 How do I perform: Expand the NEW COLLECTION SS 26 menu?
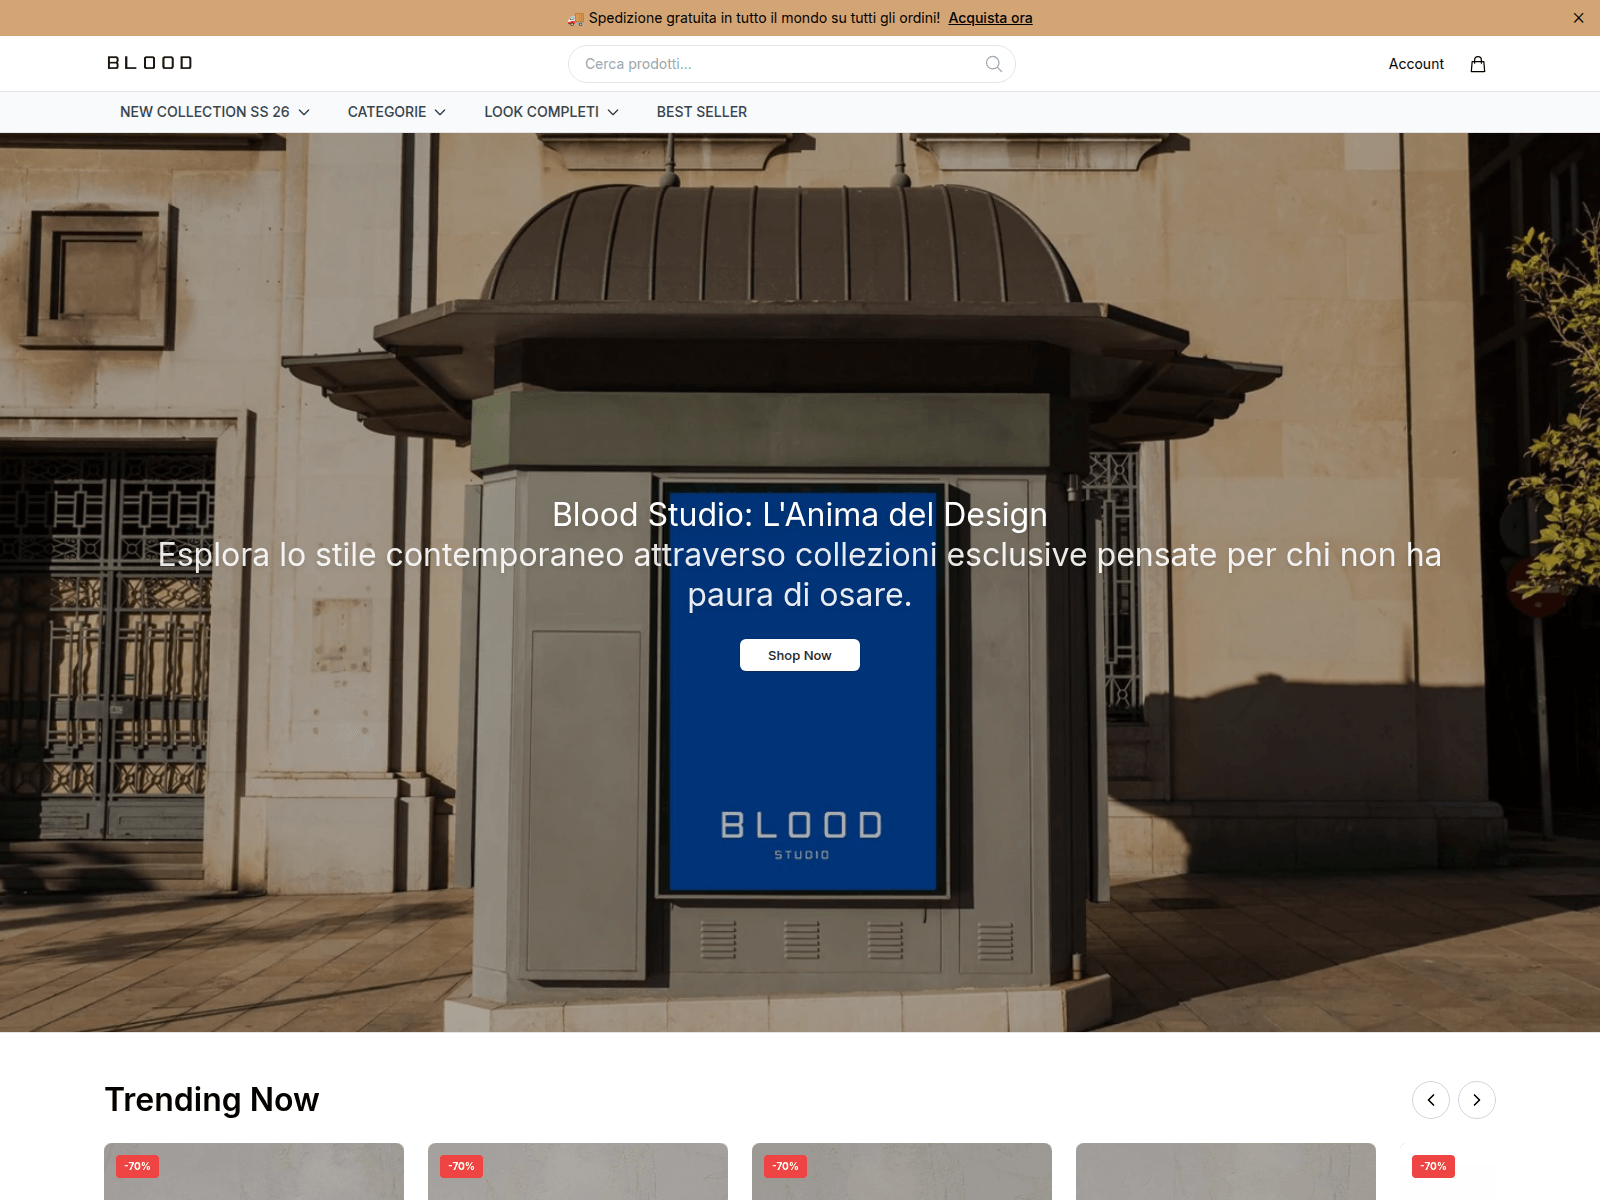pyautogui.click(x=215, y=112)
